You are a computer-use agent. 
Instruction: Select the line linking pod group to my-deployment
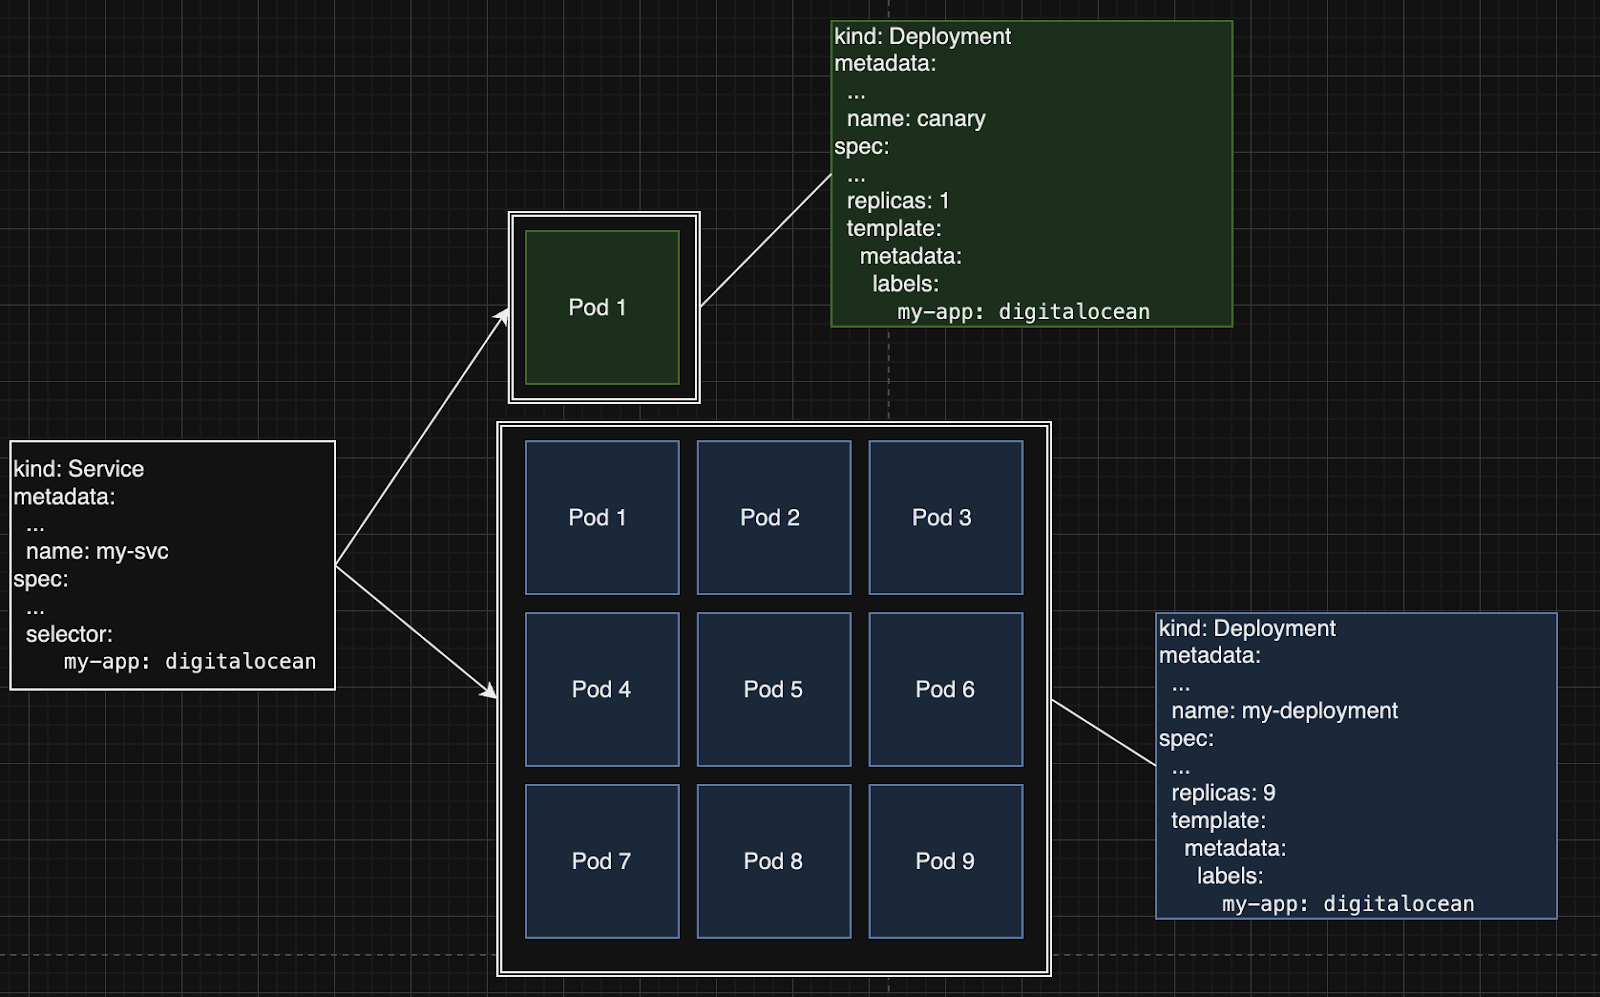[x=1103, y=732]
